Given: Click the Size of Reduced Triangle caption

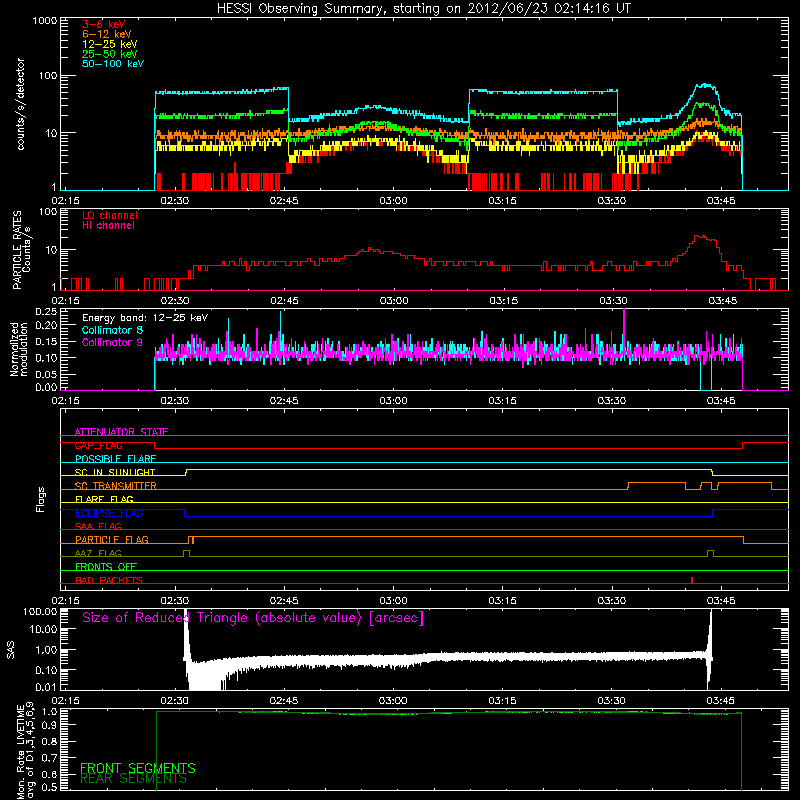Looking at the screenshot, I should tap(253, 618).
